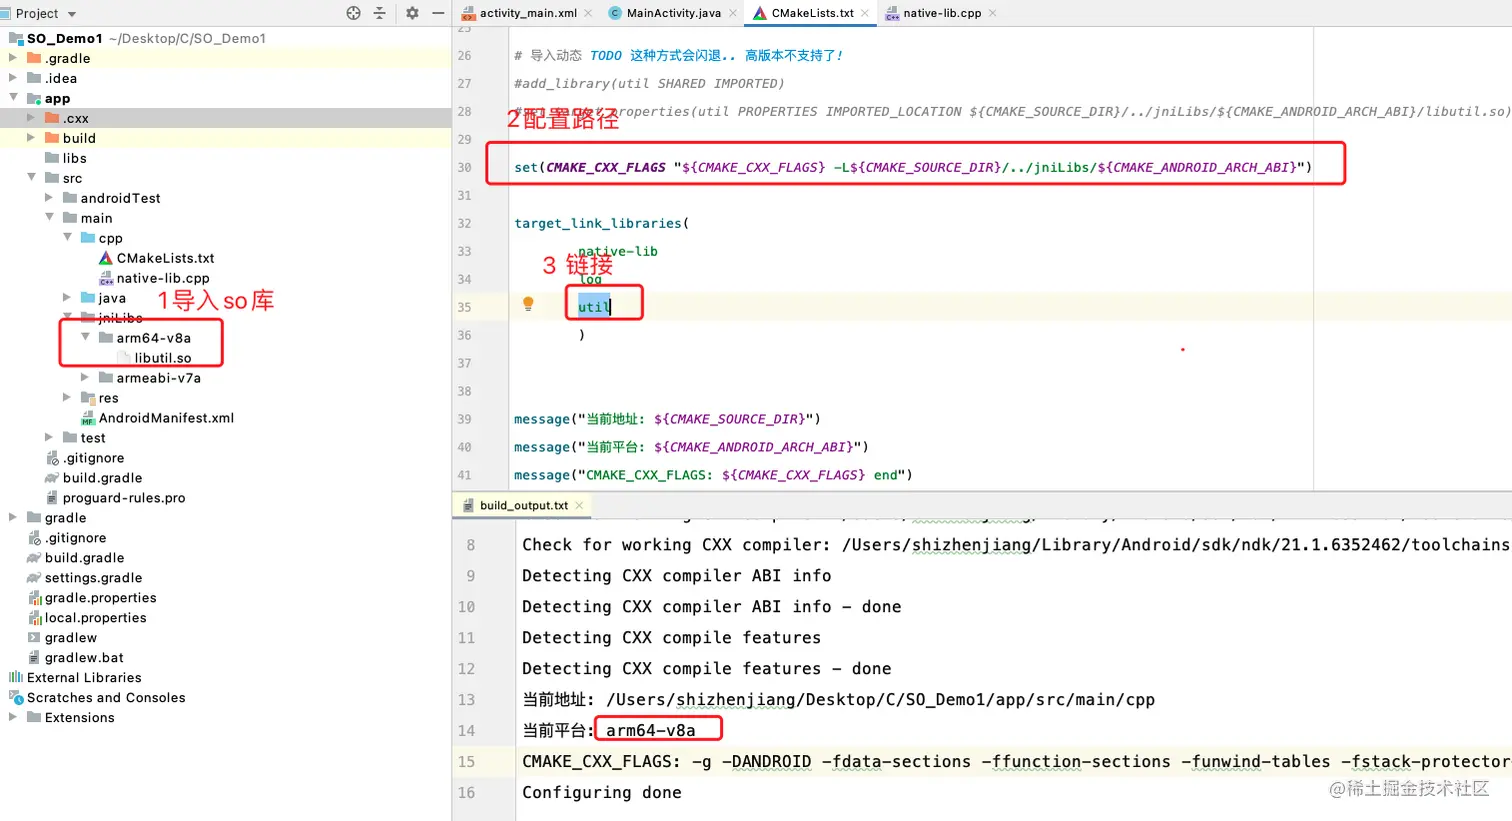Viewport: 1512px width, 821px height.
Task: Select the build_output.txt tab
Action: pyautogui.click(x=523, y=505)
